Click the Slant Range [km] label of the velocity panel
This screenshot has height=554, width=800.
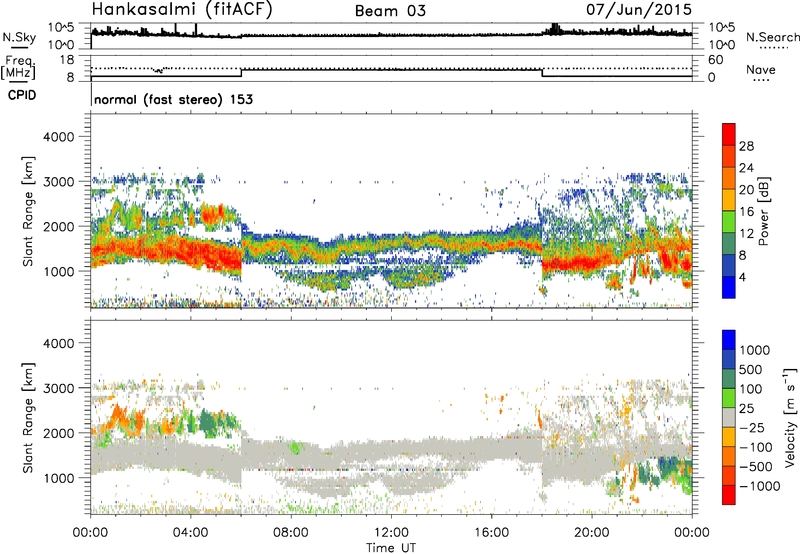(28, 417)
